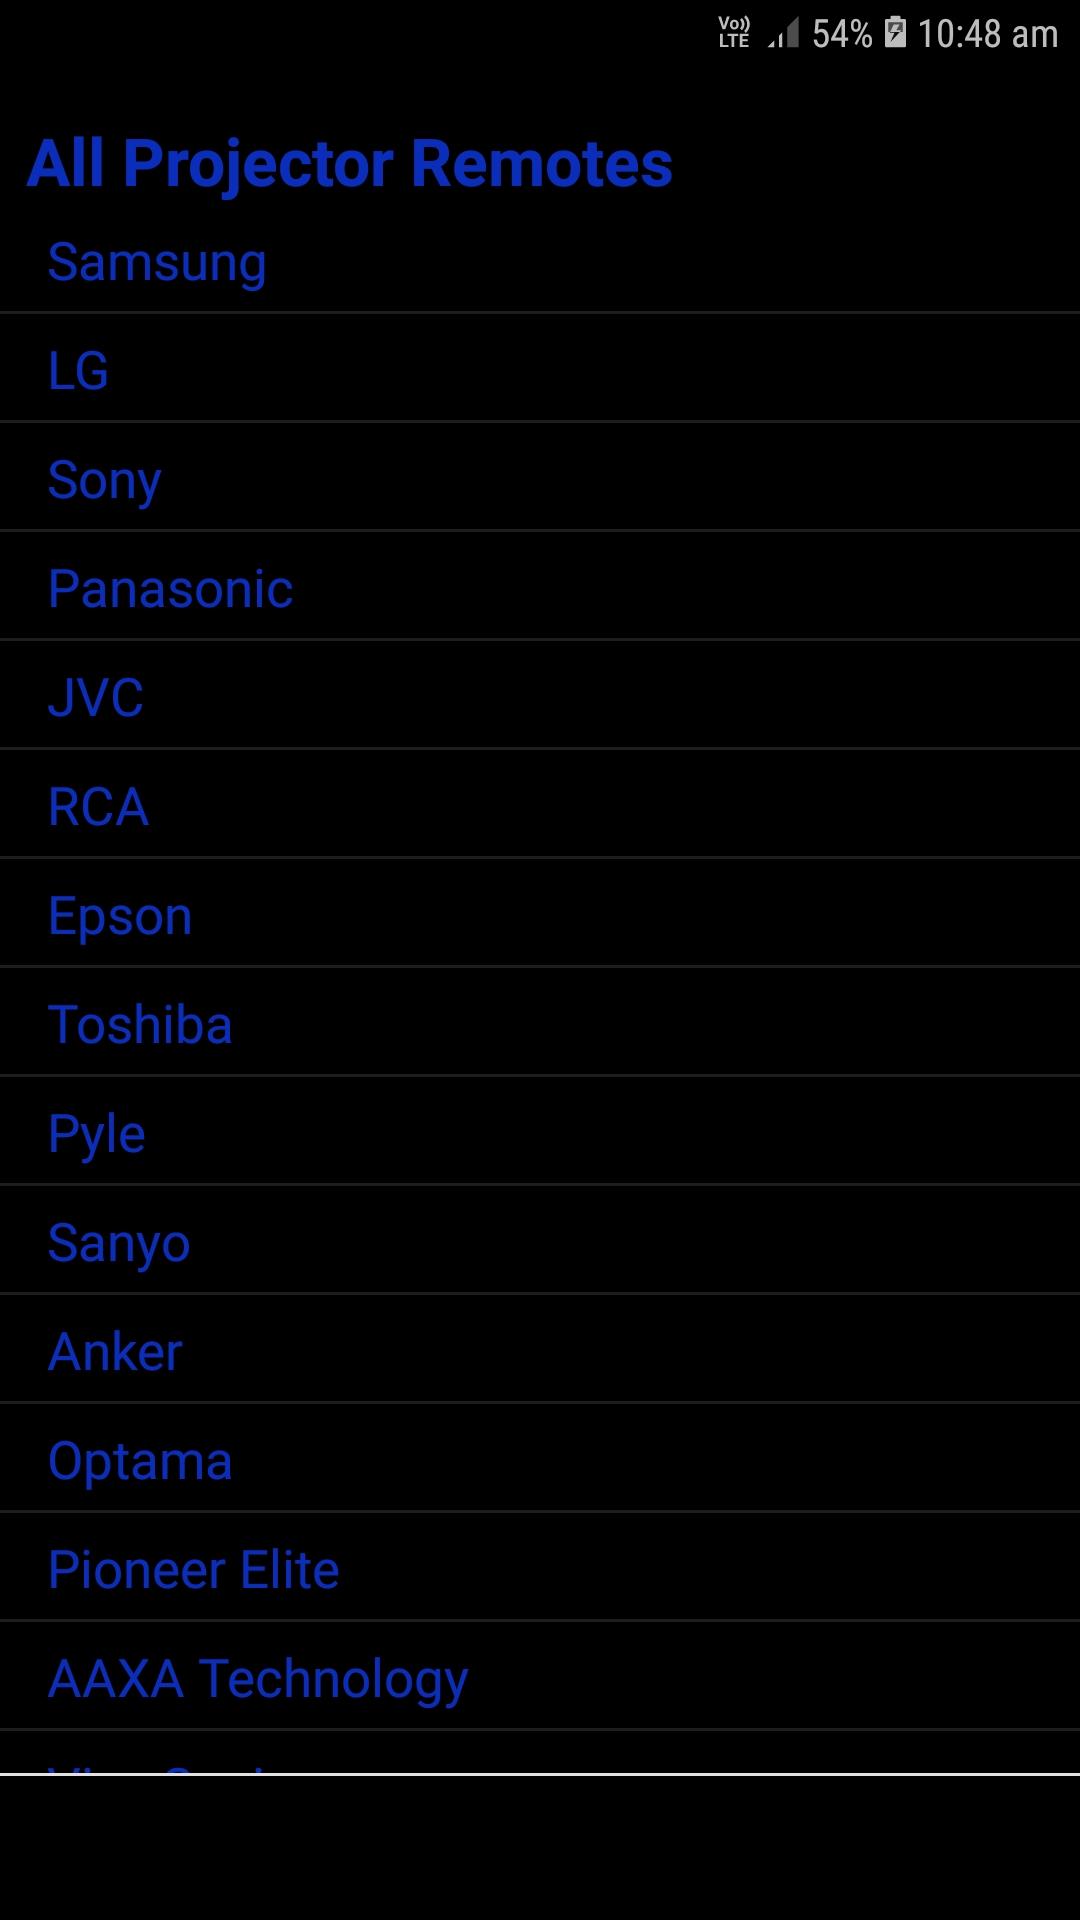The image size is (1080, 1920).
Task: Choose Toshiba from the list
Action: pyautogui.click(x=540, y=1022)
